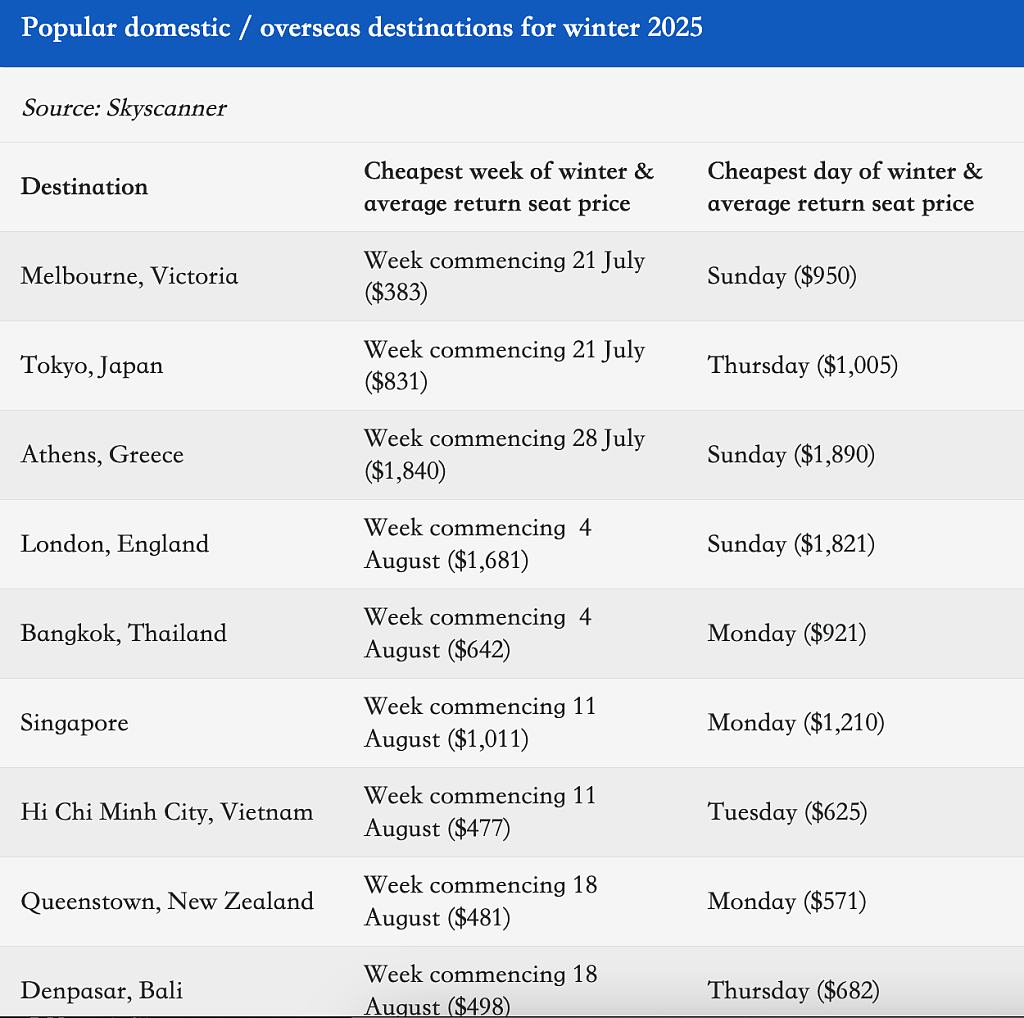Click the Sunday ($950) price cell
Screen dimensions: 1024x1018
[782, 276]
